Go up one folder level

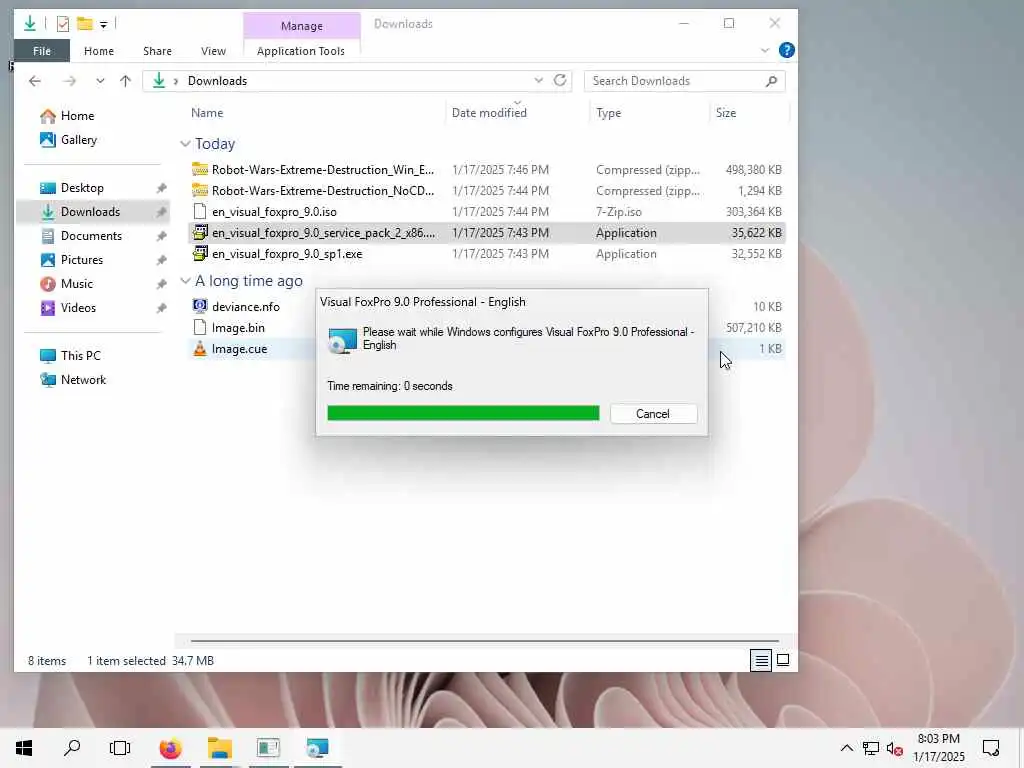click(125, 81)
